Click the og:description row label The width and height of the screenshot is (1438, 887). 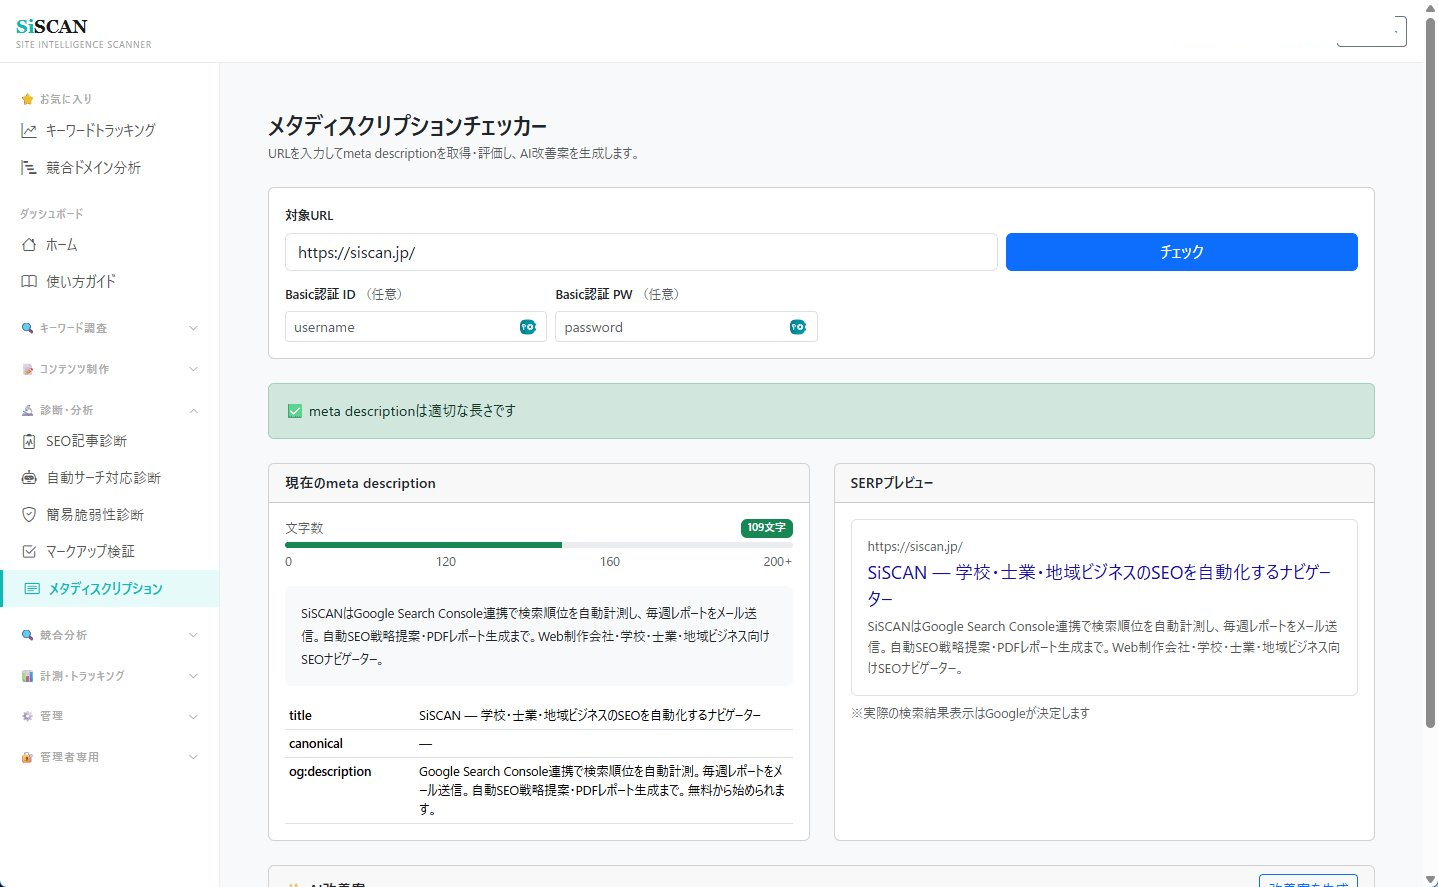(330, 772)
